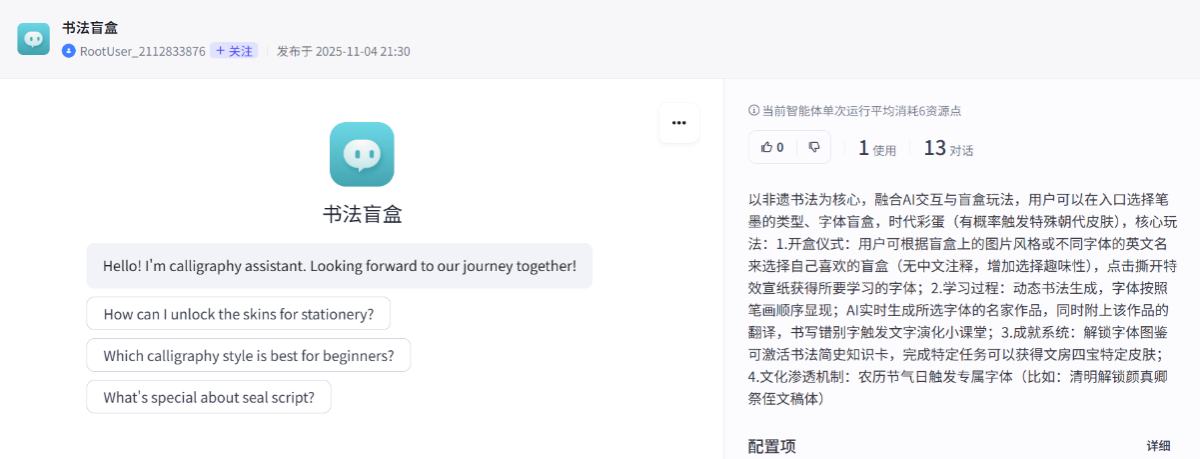Image resolution: width=1200 pixels, height=459 pixels.
Task: Click the thumbs-down dislike icon
Action: pyautogui.click(x=814, y=147)
